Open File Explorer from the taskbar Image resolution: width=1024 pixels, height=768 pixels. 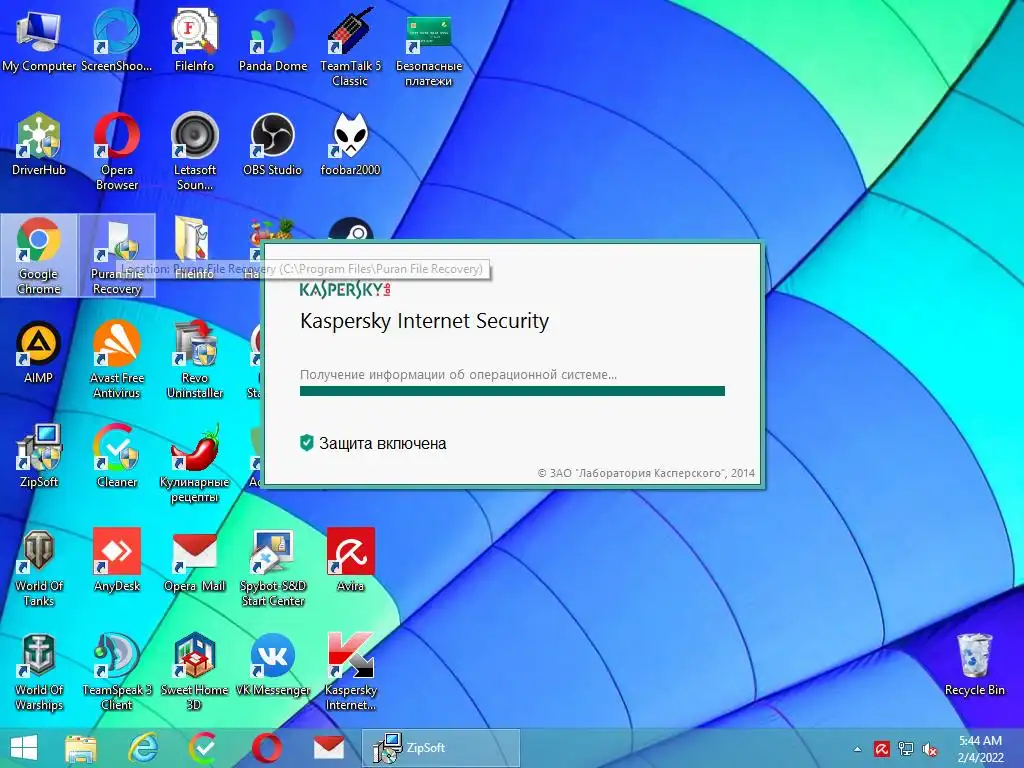(81, 748)
